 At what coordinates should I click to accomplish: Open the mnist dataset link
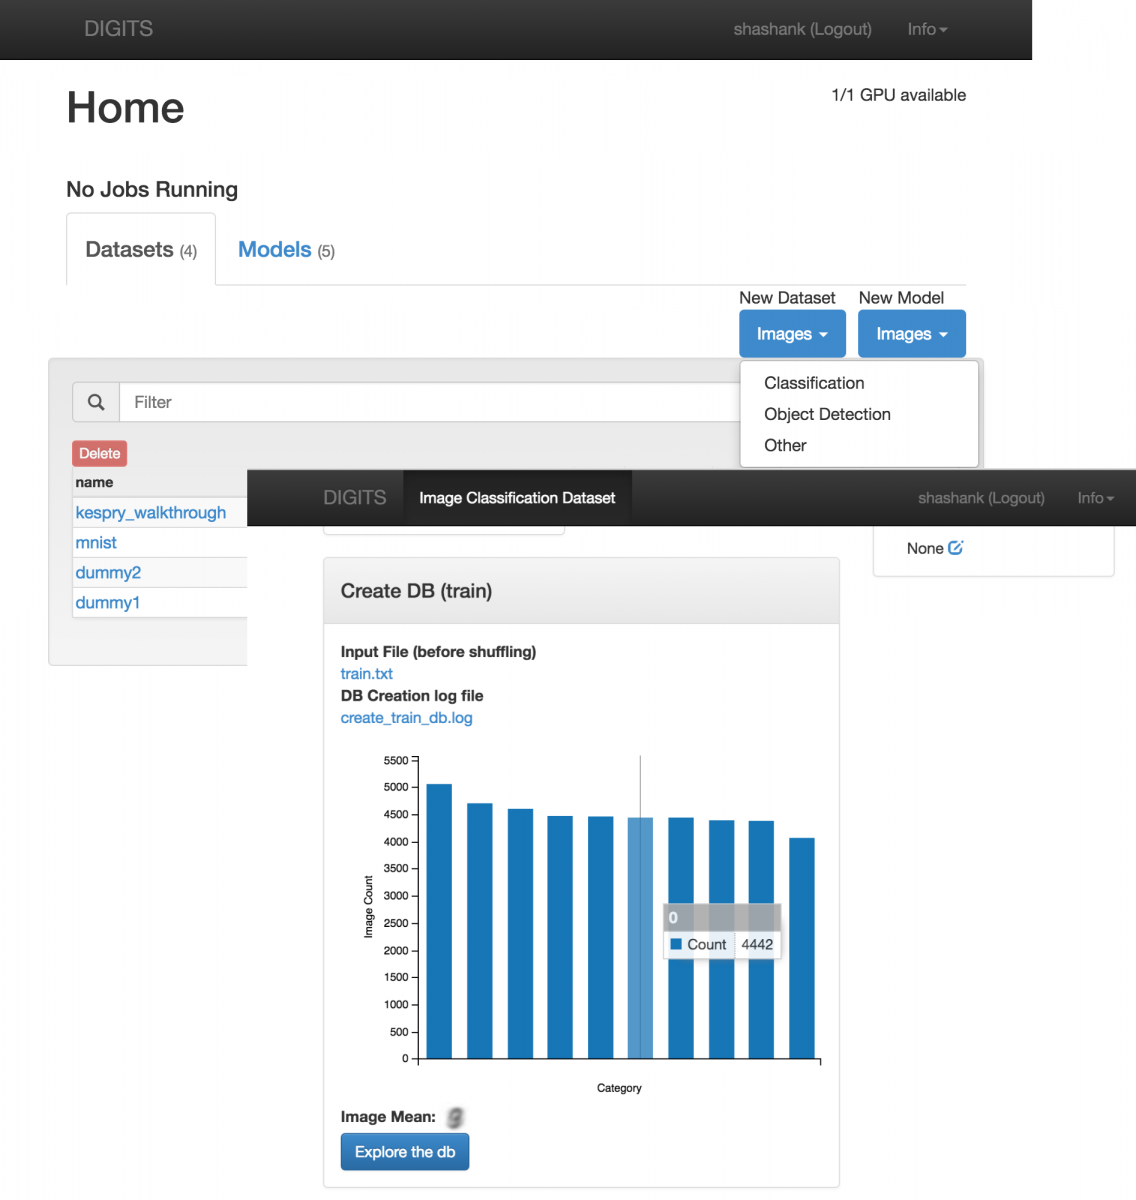coord(96,543)
